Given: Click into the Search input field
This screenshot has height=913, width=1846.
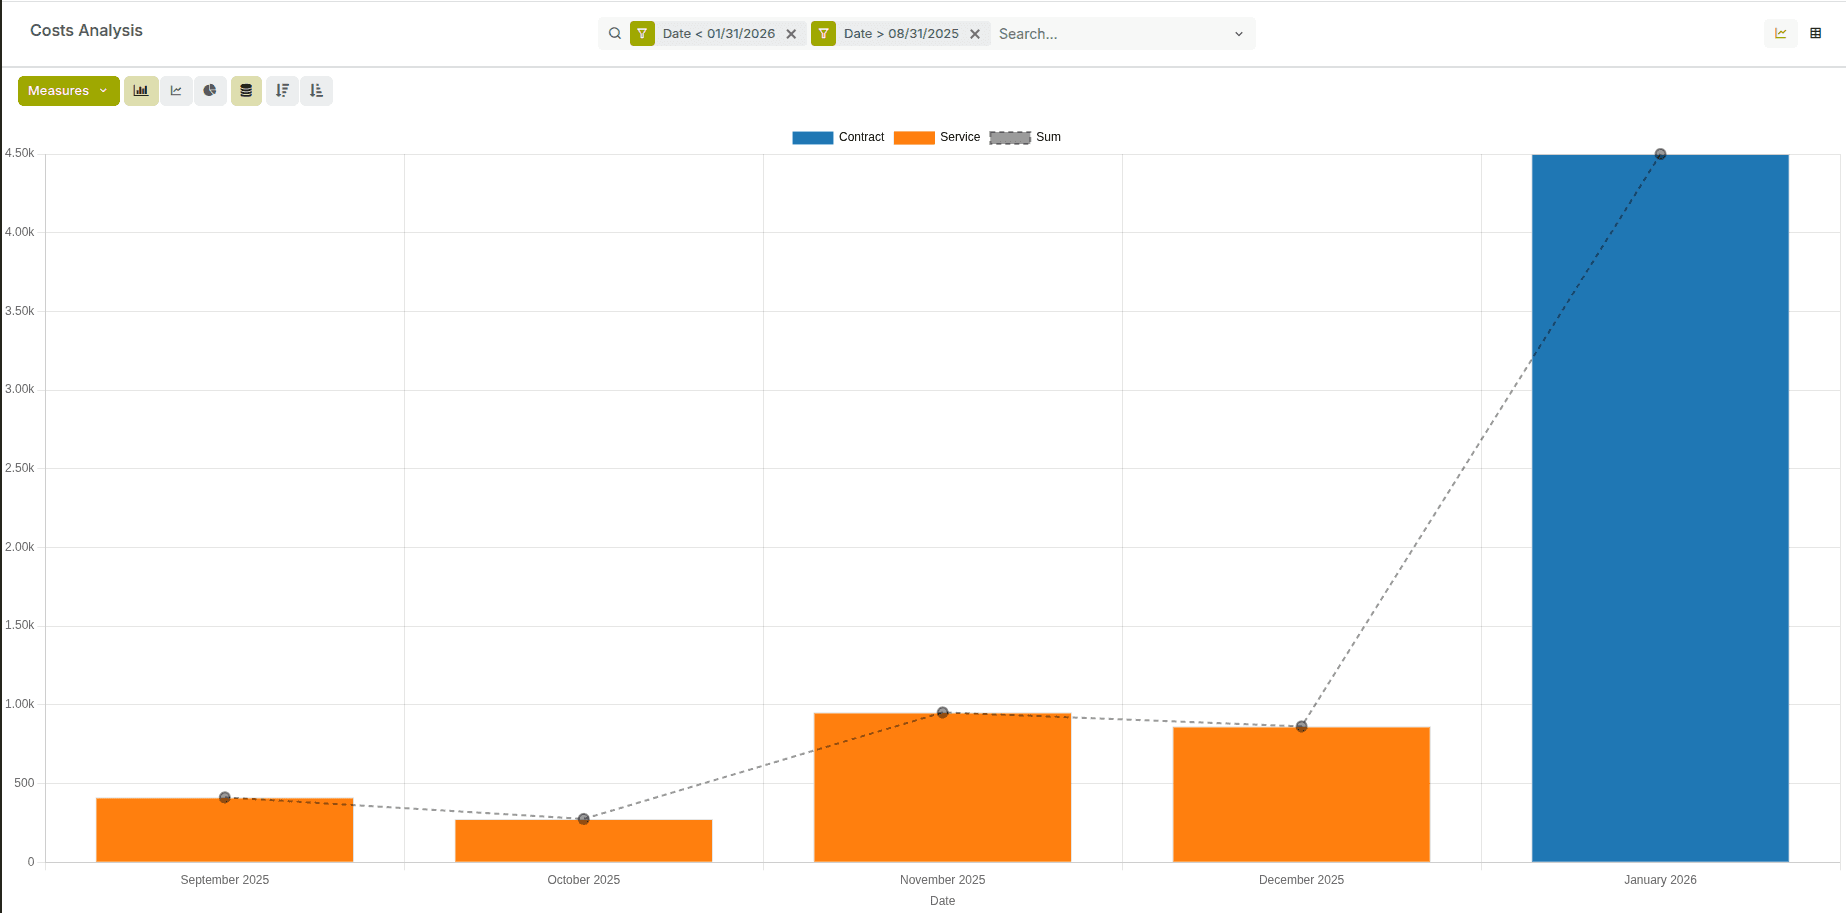Looking at the screenshot, I should 1110,34.
